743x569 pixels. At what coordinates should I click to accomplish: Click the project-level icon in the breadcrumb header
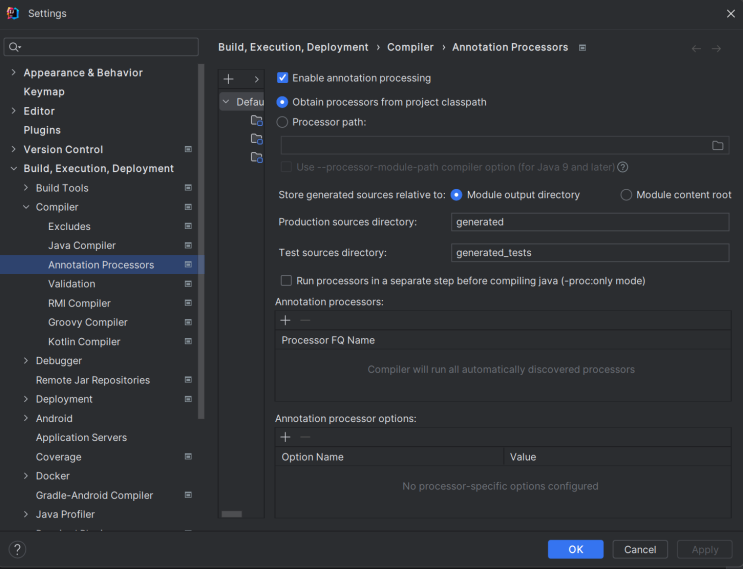(x=582, y=48)
